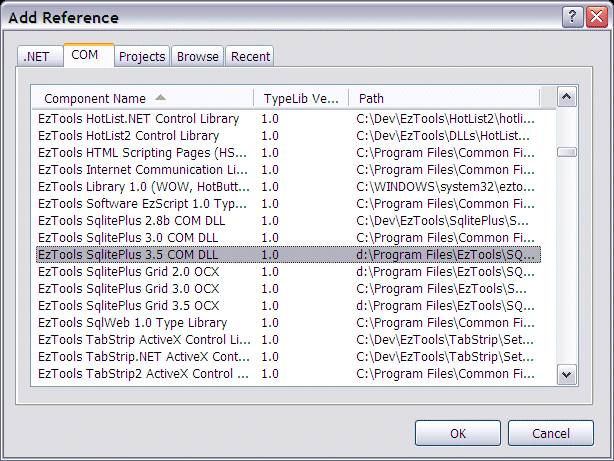The width and height of the screenshot is (614, 461).
Task: Click the Cancel button
Action: (x=551, y=433)
